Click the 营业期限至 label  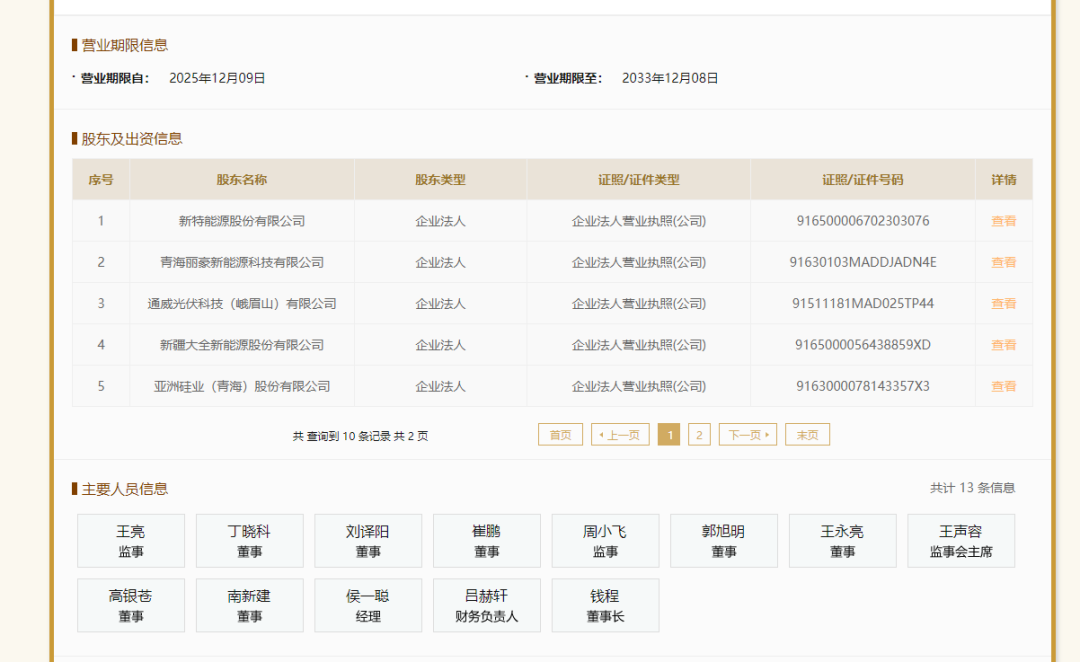tap(568, 79)
